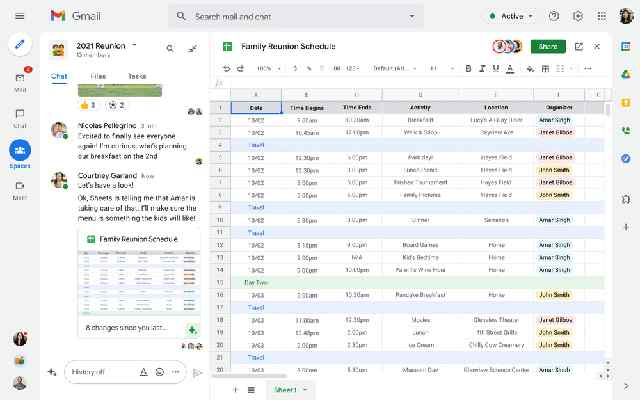Switch to the Files tab

coord(98,76)
